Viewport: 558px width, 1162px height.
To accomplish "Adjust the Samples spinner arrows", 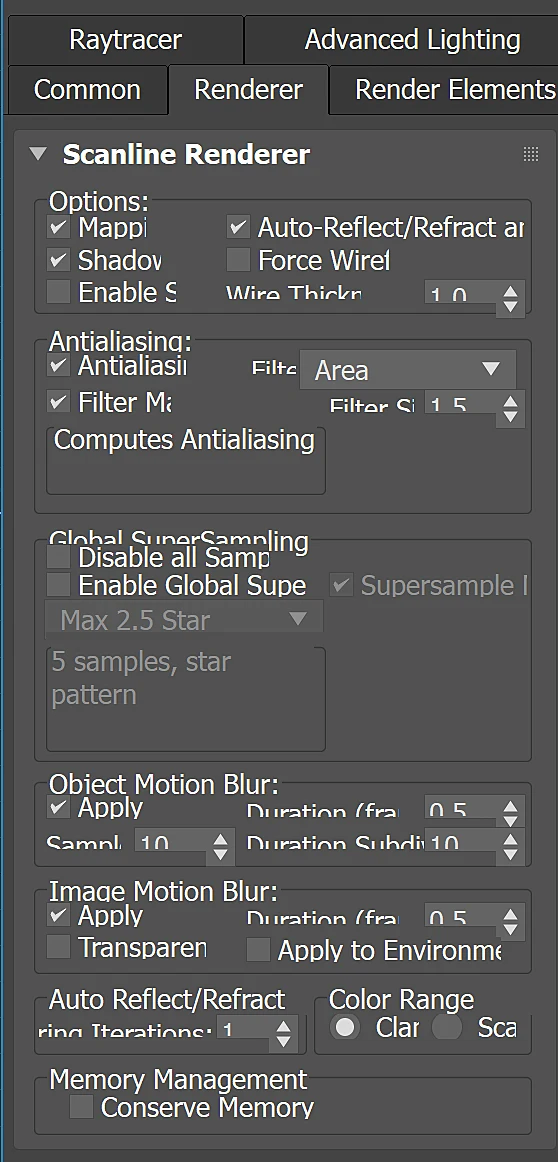I will click(220, 846).
